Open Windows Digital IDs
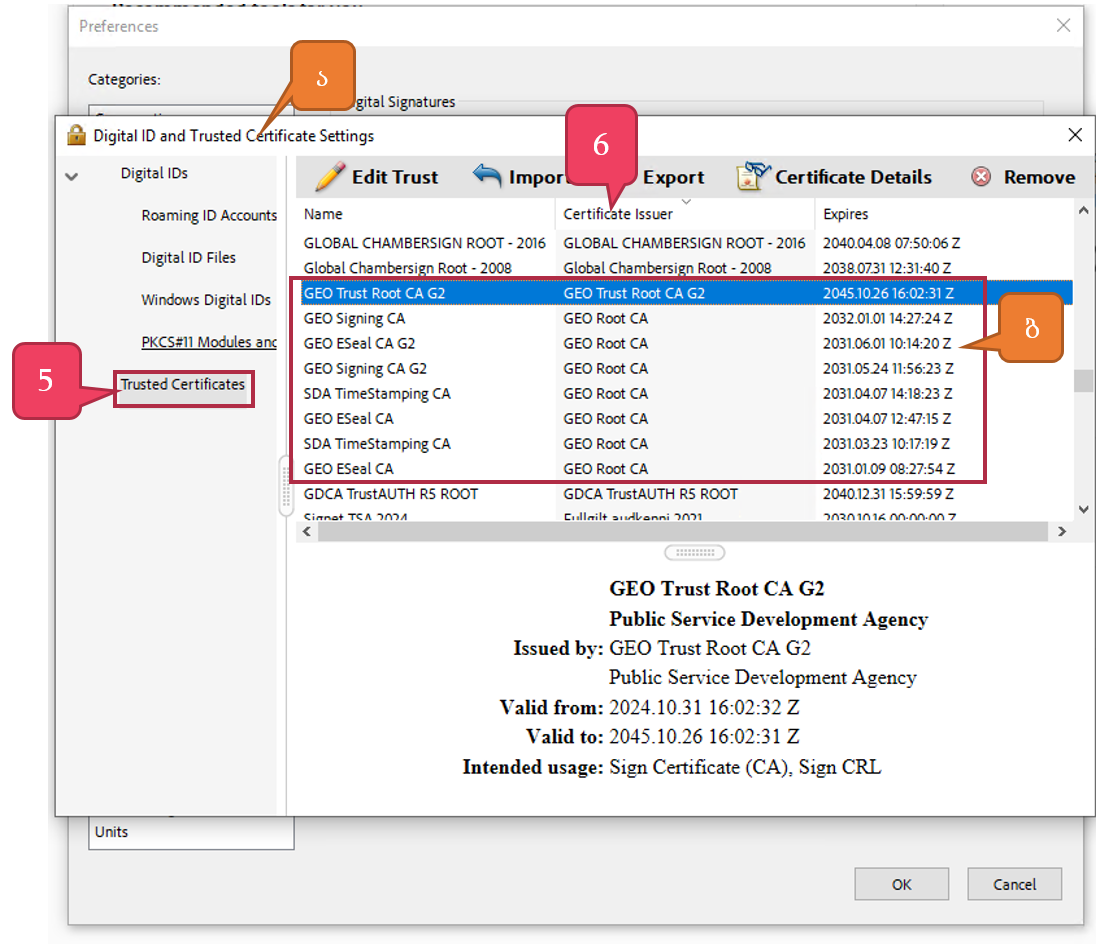Image resolution: width=1113 pixels, height=945 pixels. [x=206, y=300]
